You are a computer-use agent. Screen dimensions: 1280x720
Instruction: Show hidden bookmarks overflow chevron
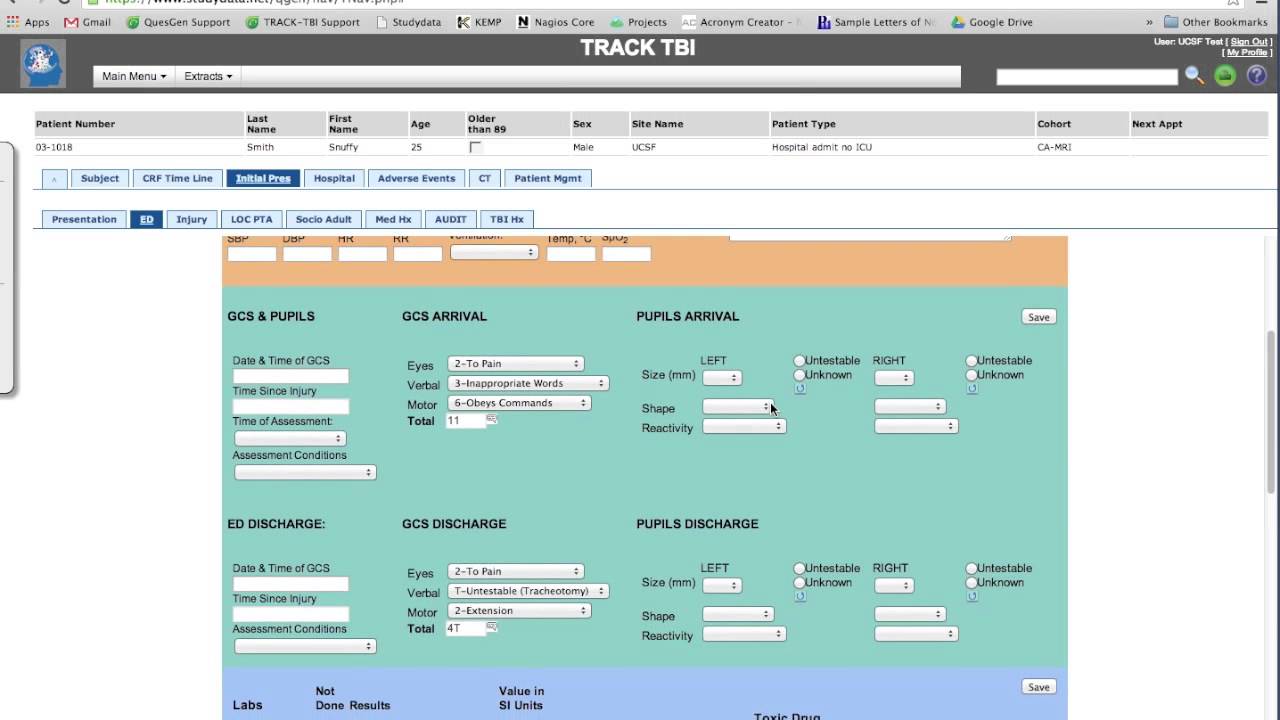click(1149, 22)
